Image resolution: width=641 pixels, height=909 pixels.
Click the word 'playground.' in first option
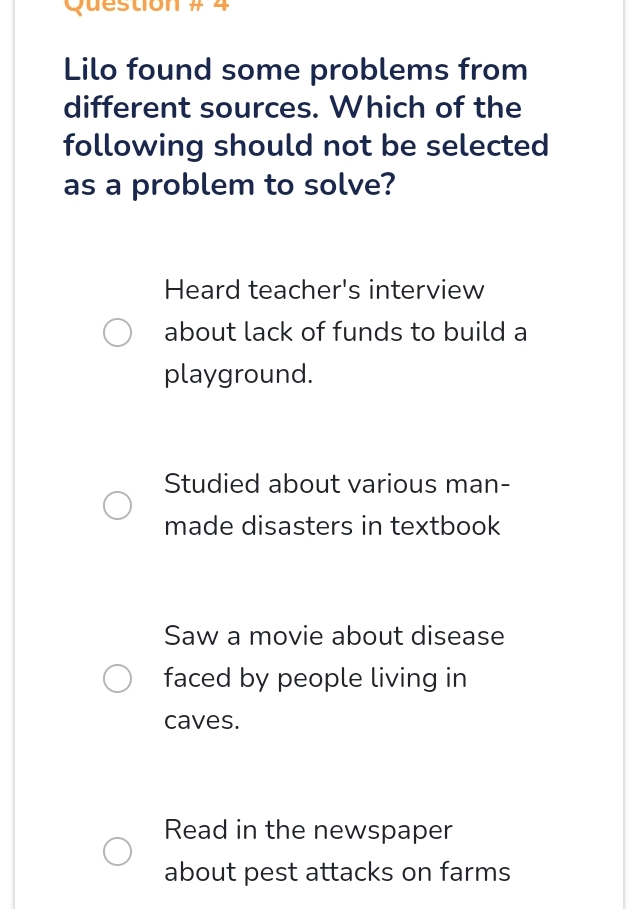(x=239, y=375)
